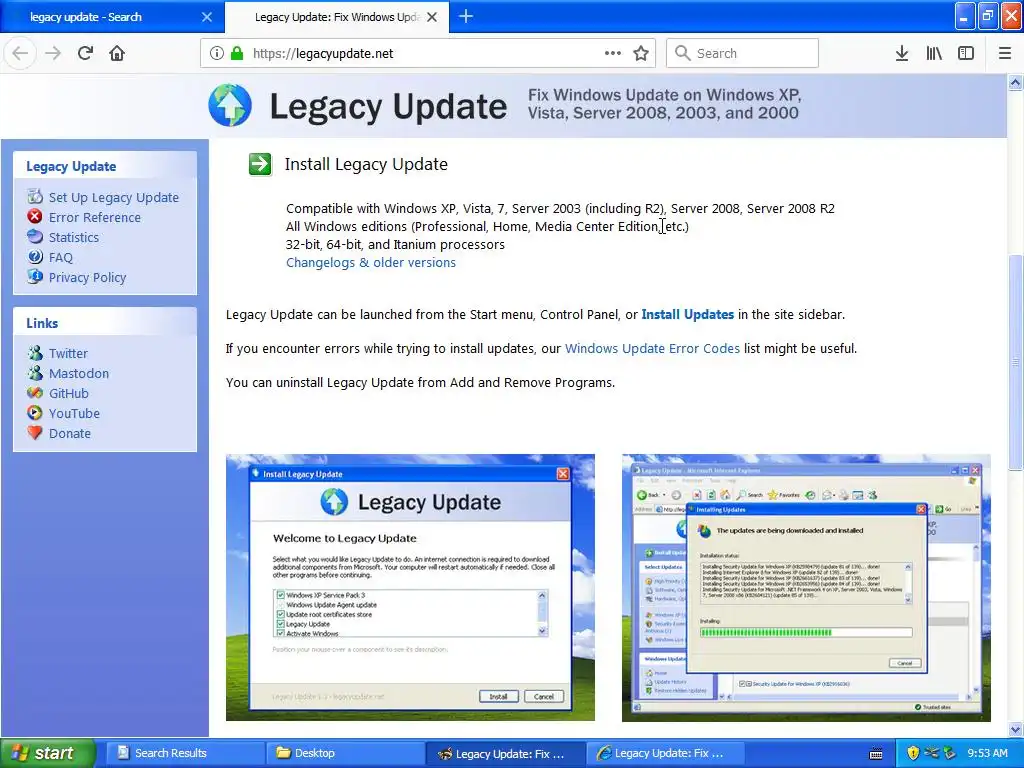The image size is (1024, 768).
Task: Switch to 'legacy update - Search' tab
Action: click(112, 17)
